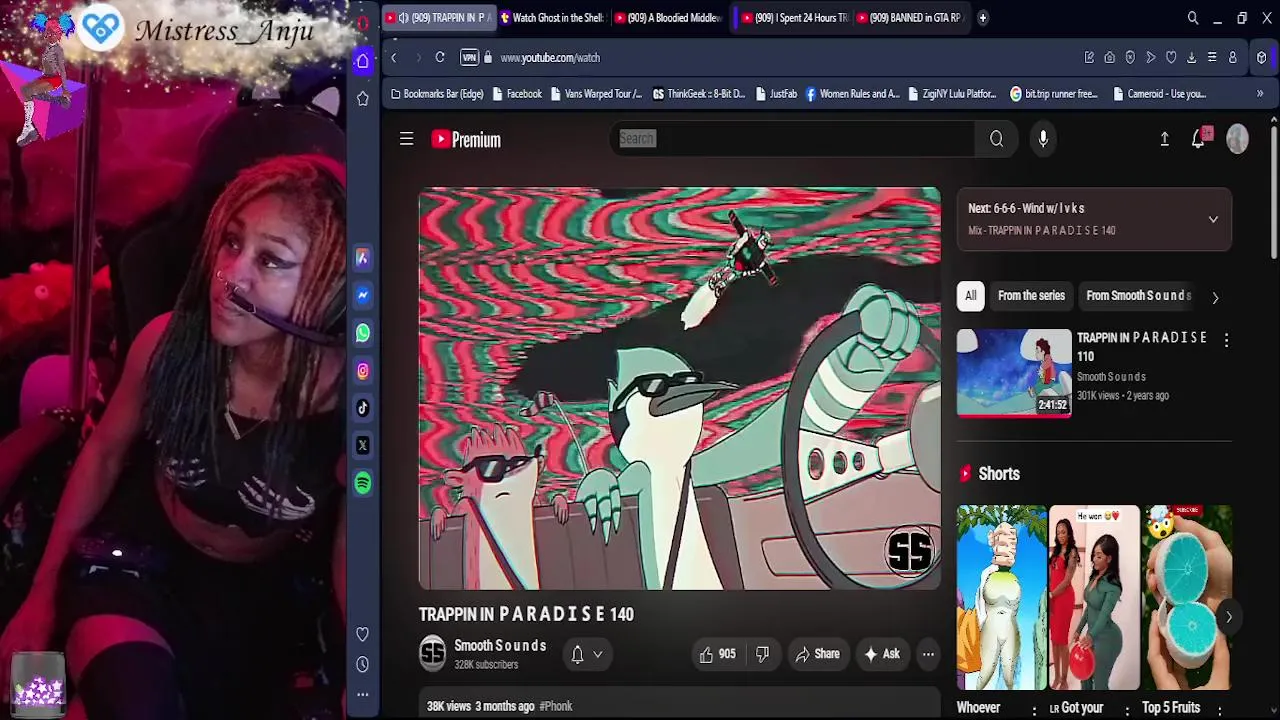Open options for 'Whoever' short

1034,709
